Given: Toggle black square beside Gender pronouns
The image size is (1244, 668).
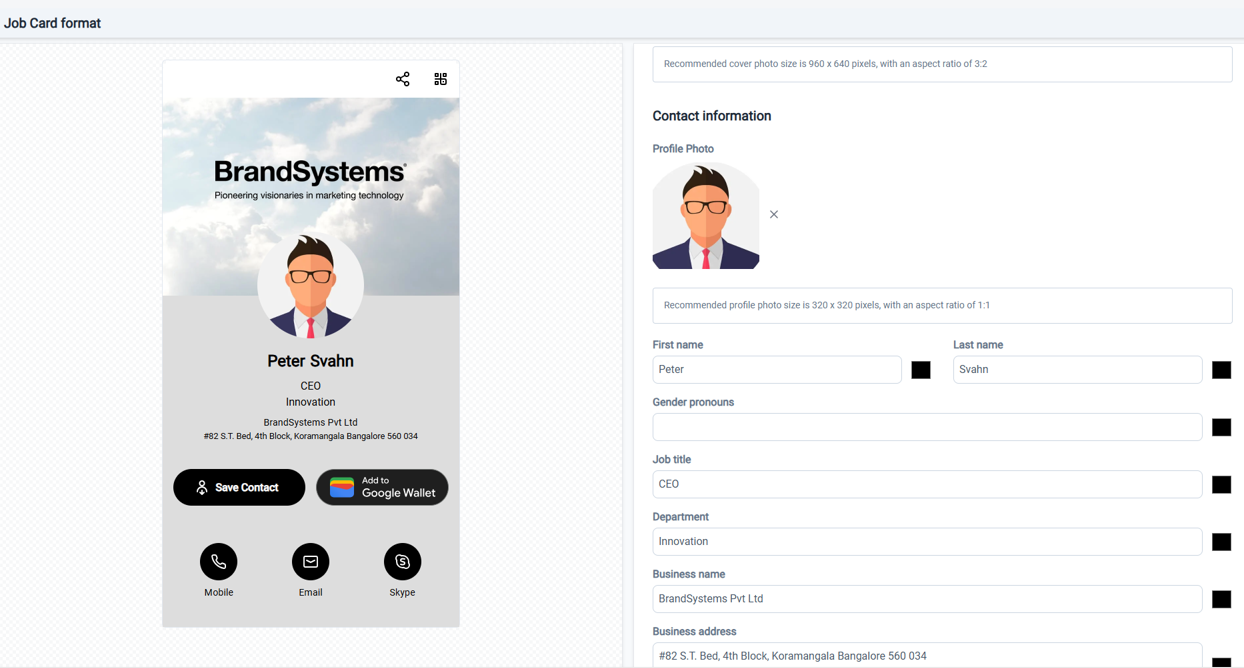Looking at the screenshot, I should [1221, 427].
